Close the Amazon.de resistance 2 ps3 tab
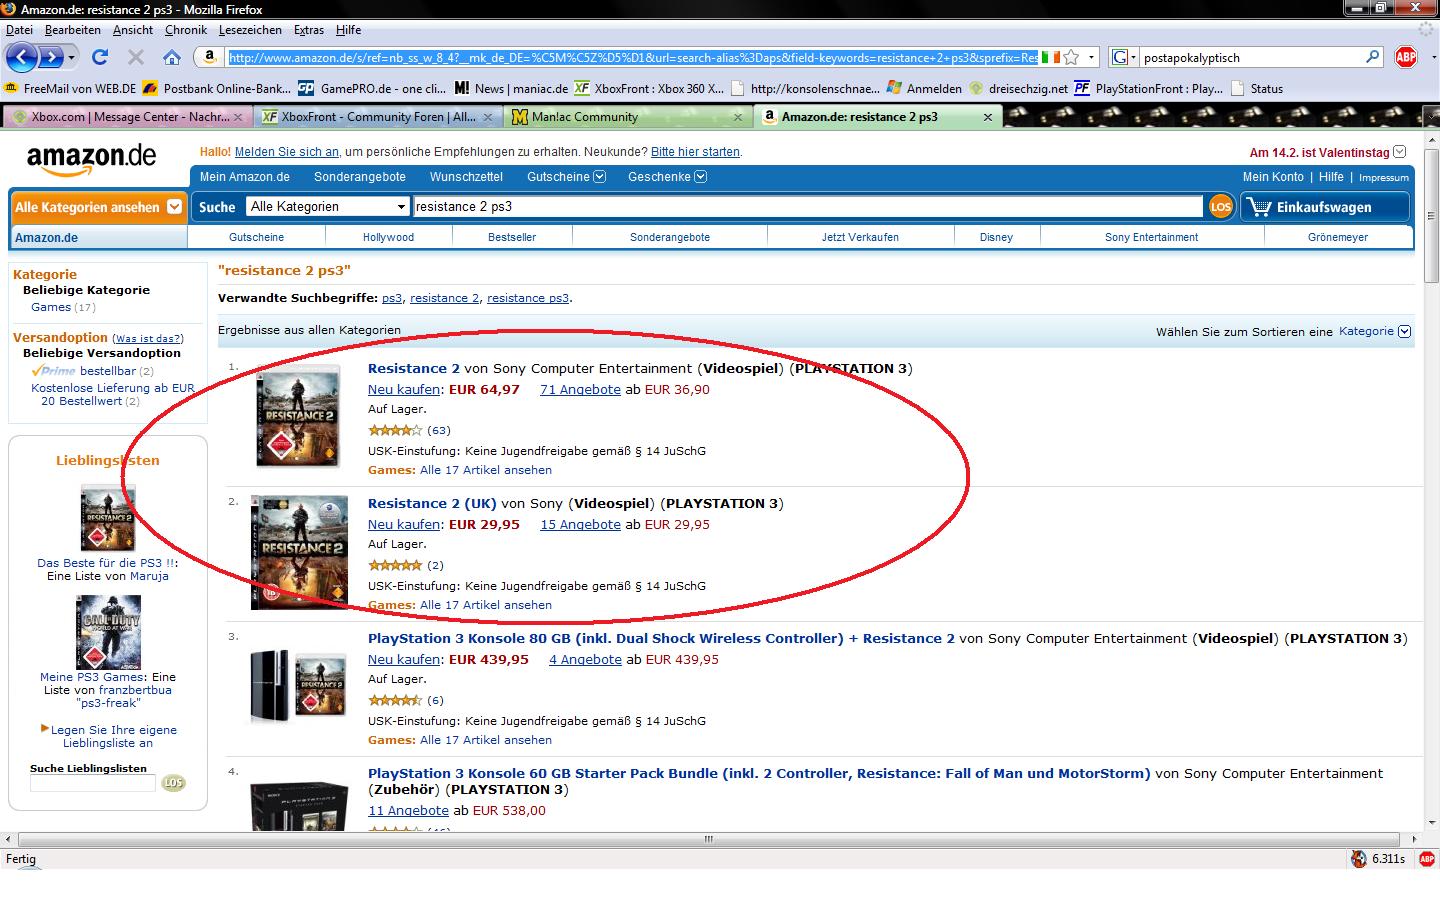This screenshot has width=1440, height=922. coord(987,117)
